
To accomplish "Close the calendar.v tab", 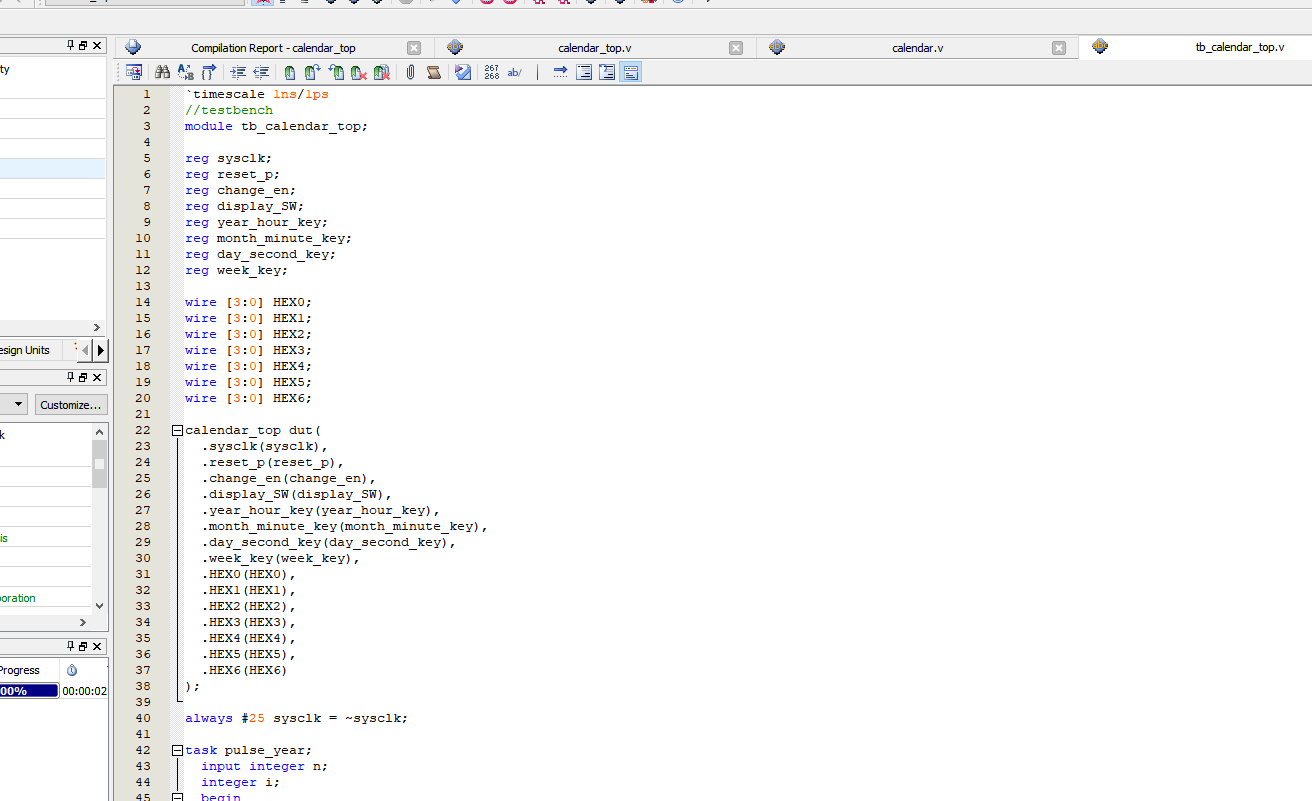I will [1059, 48].
